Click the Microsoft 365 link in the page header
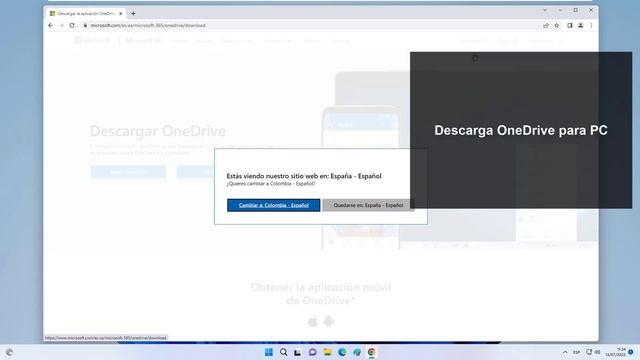 pos(144,40)
